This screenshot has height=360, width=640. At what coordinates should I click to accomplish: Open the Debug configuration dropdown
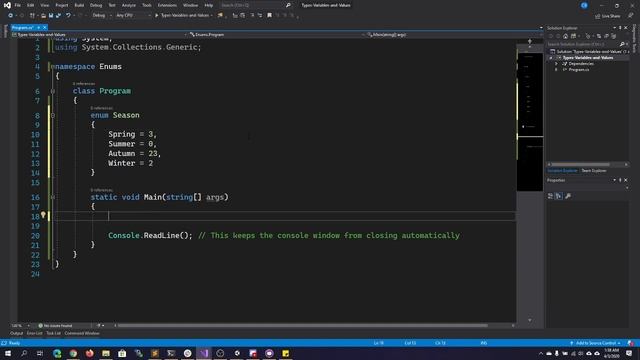[102, 16]
